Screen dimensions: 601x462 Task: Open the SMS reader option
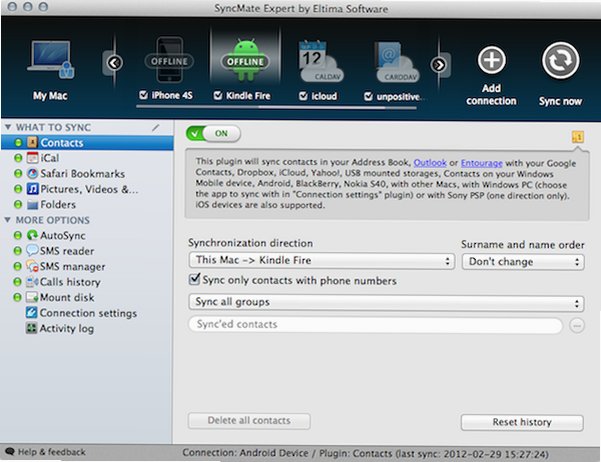(60, 251)
